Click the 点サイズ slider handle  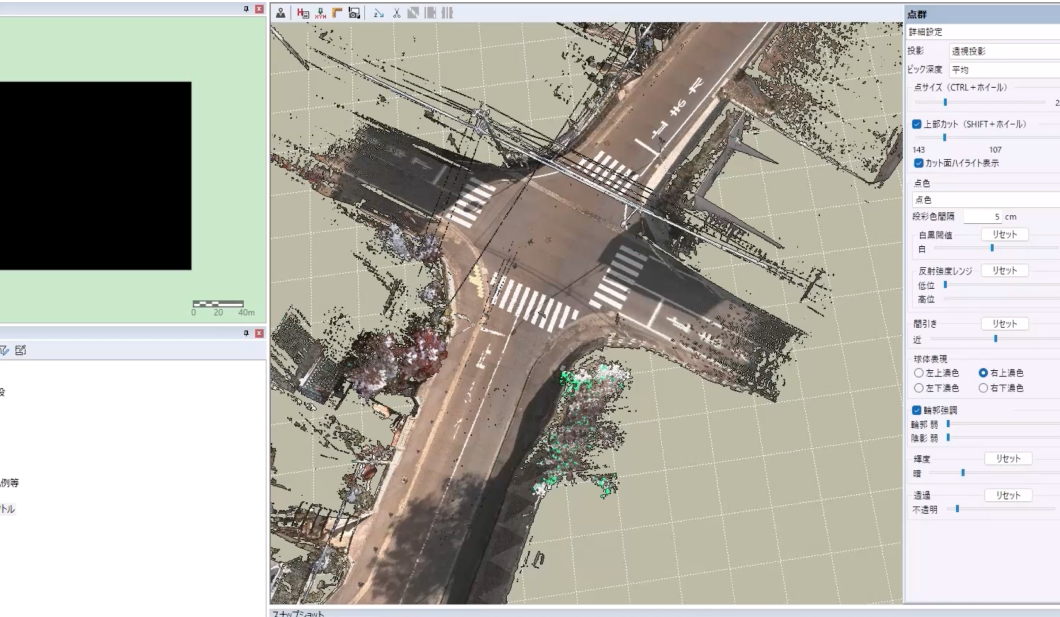945,102
